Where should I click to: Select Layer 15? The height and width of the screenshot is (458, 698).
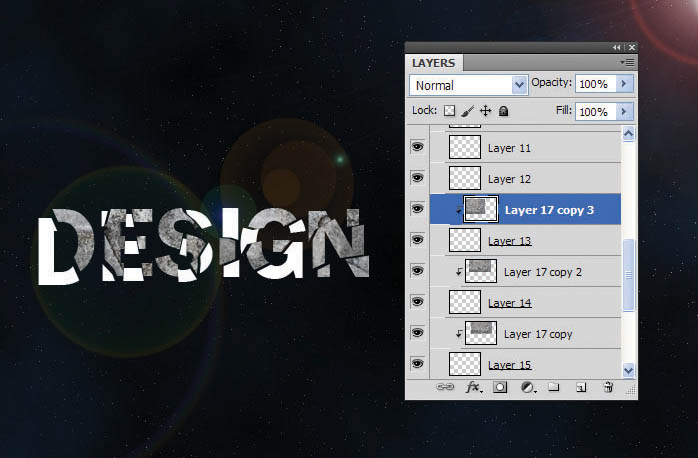pyautogui.click(x=525, y=364)
